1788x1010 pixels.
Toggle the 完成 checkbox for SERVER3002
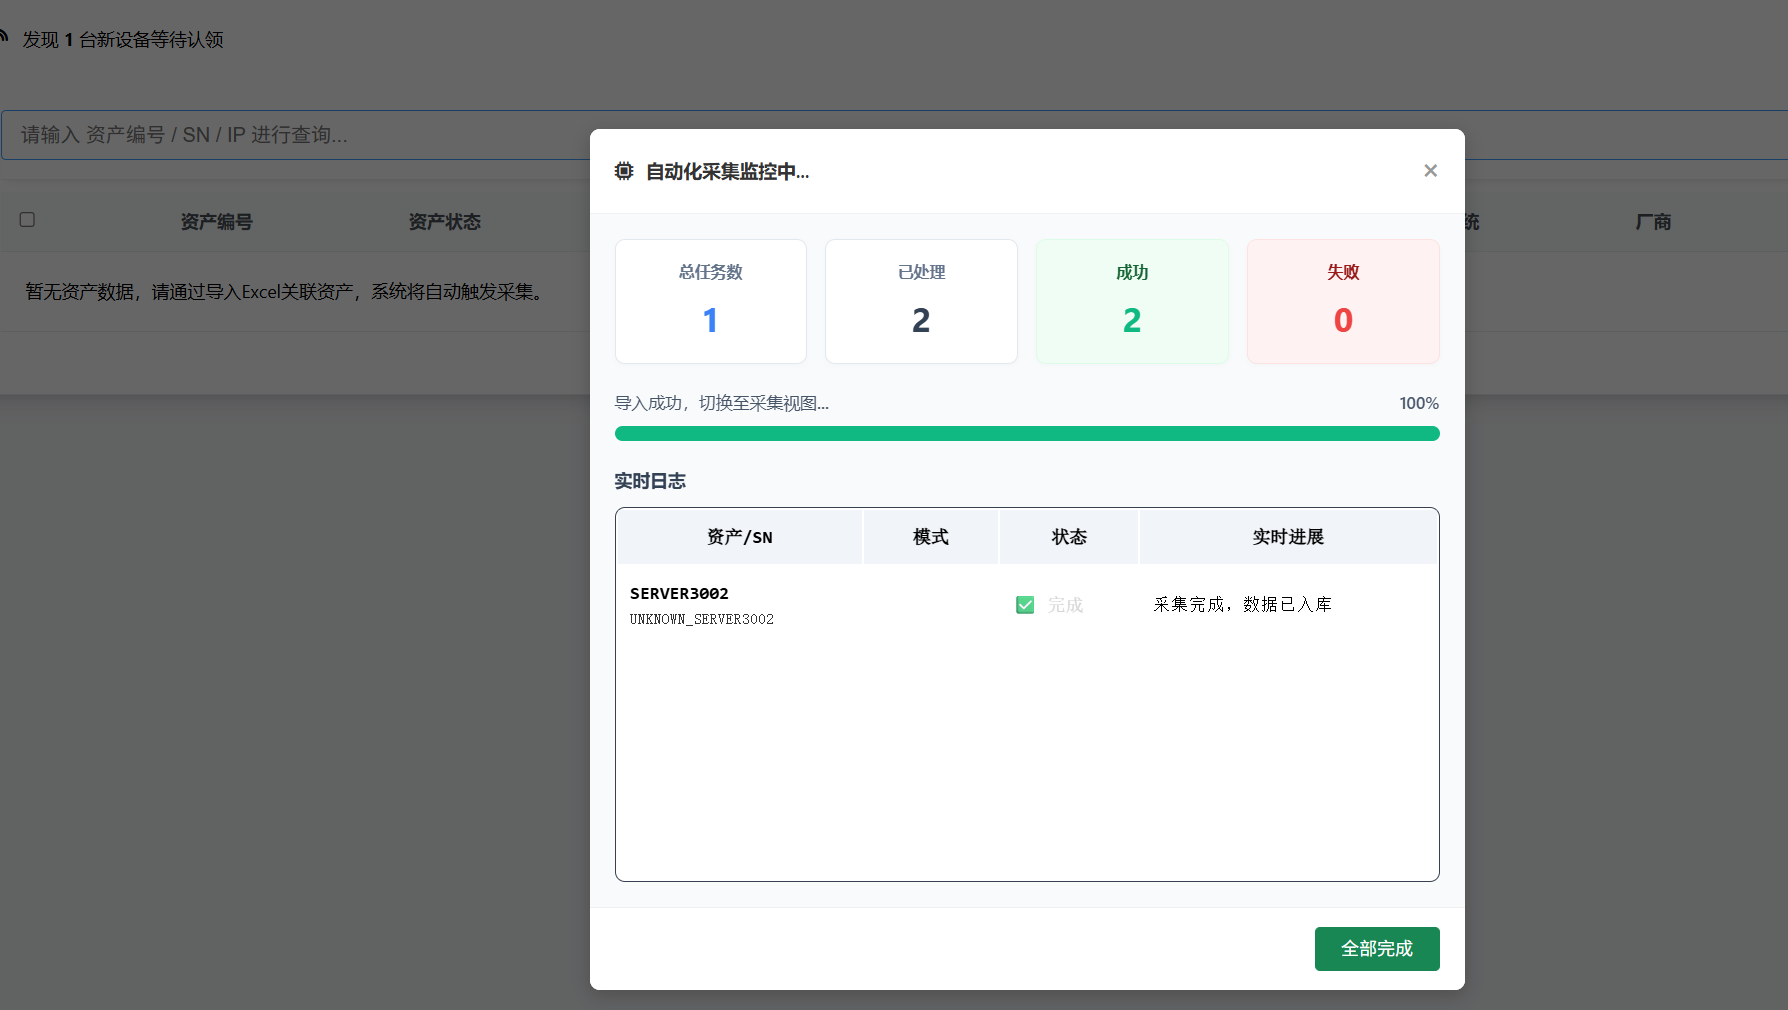pos(1025,604)
